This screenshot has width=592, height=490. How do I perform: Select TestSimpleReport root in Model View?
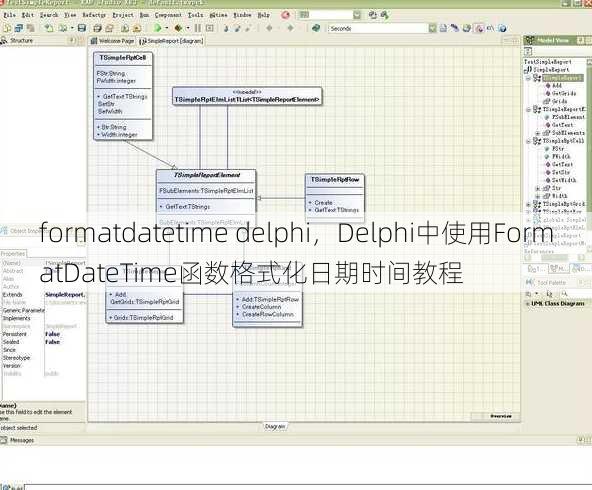[547, 62]
